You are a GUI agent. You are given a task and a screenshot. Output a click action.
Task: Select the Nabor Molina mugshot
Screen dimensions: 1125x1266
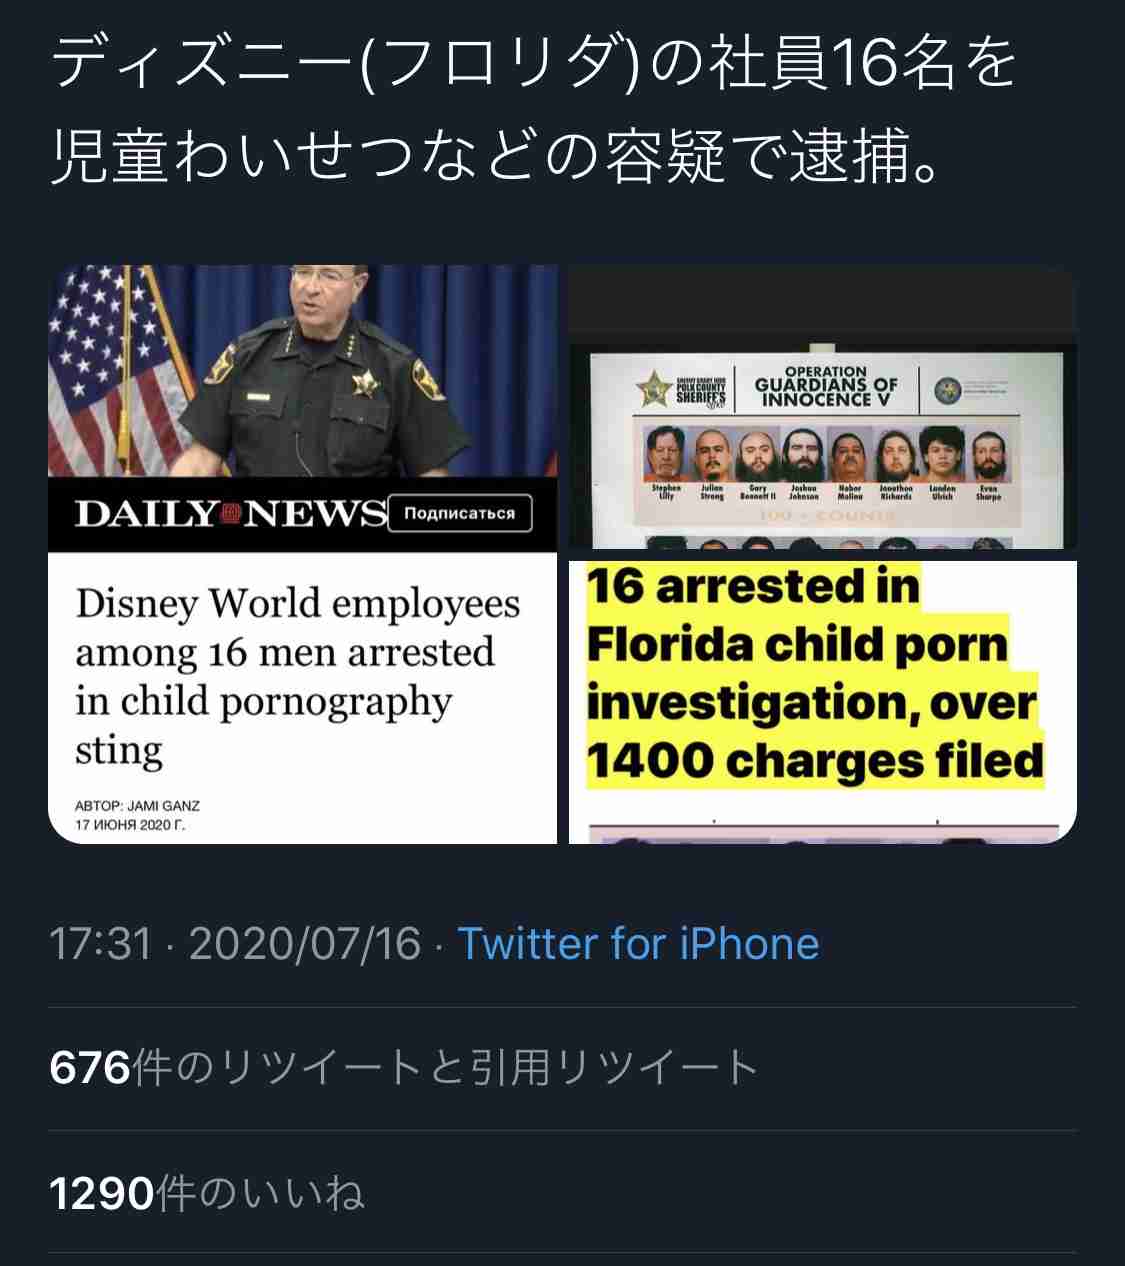point(849,456)
